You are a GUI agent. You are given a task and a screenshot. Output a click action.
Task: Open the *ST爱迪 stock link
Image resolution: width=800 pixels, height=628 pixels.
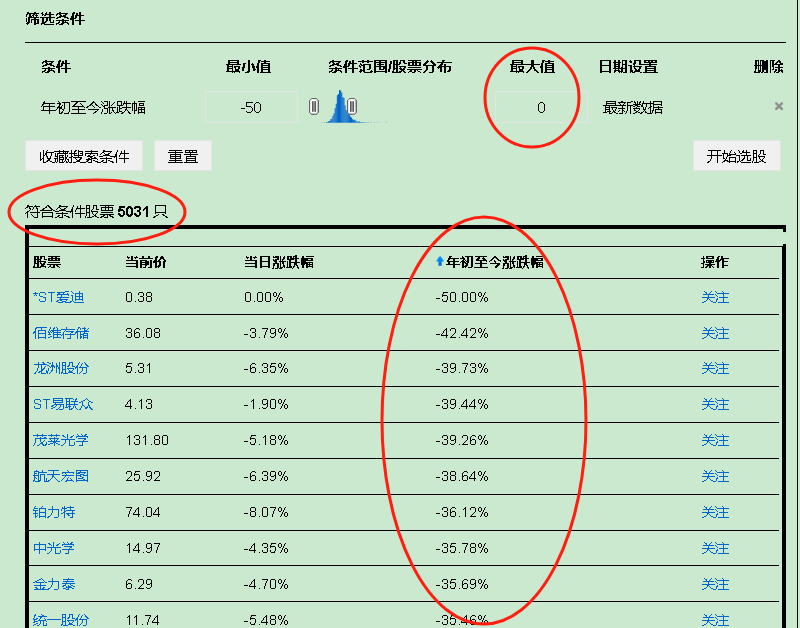[x=58, y=297]
